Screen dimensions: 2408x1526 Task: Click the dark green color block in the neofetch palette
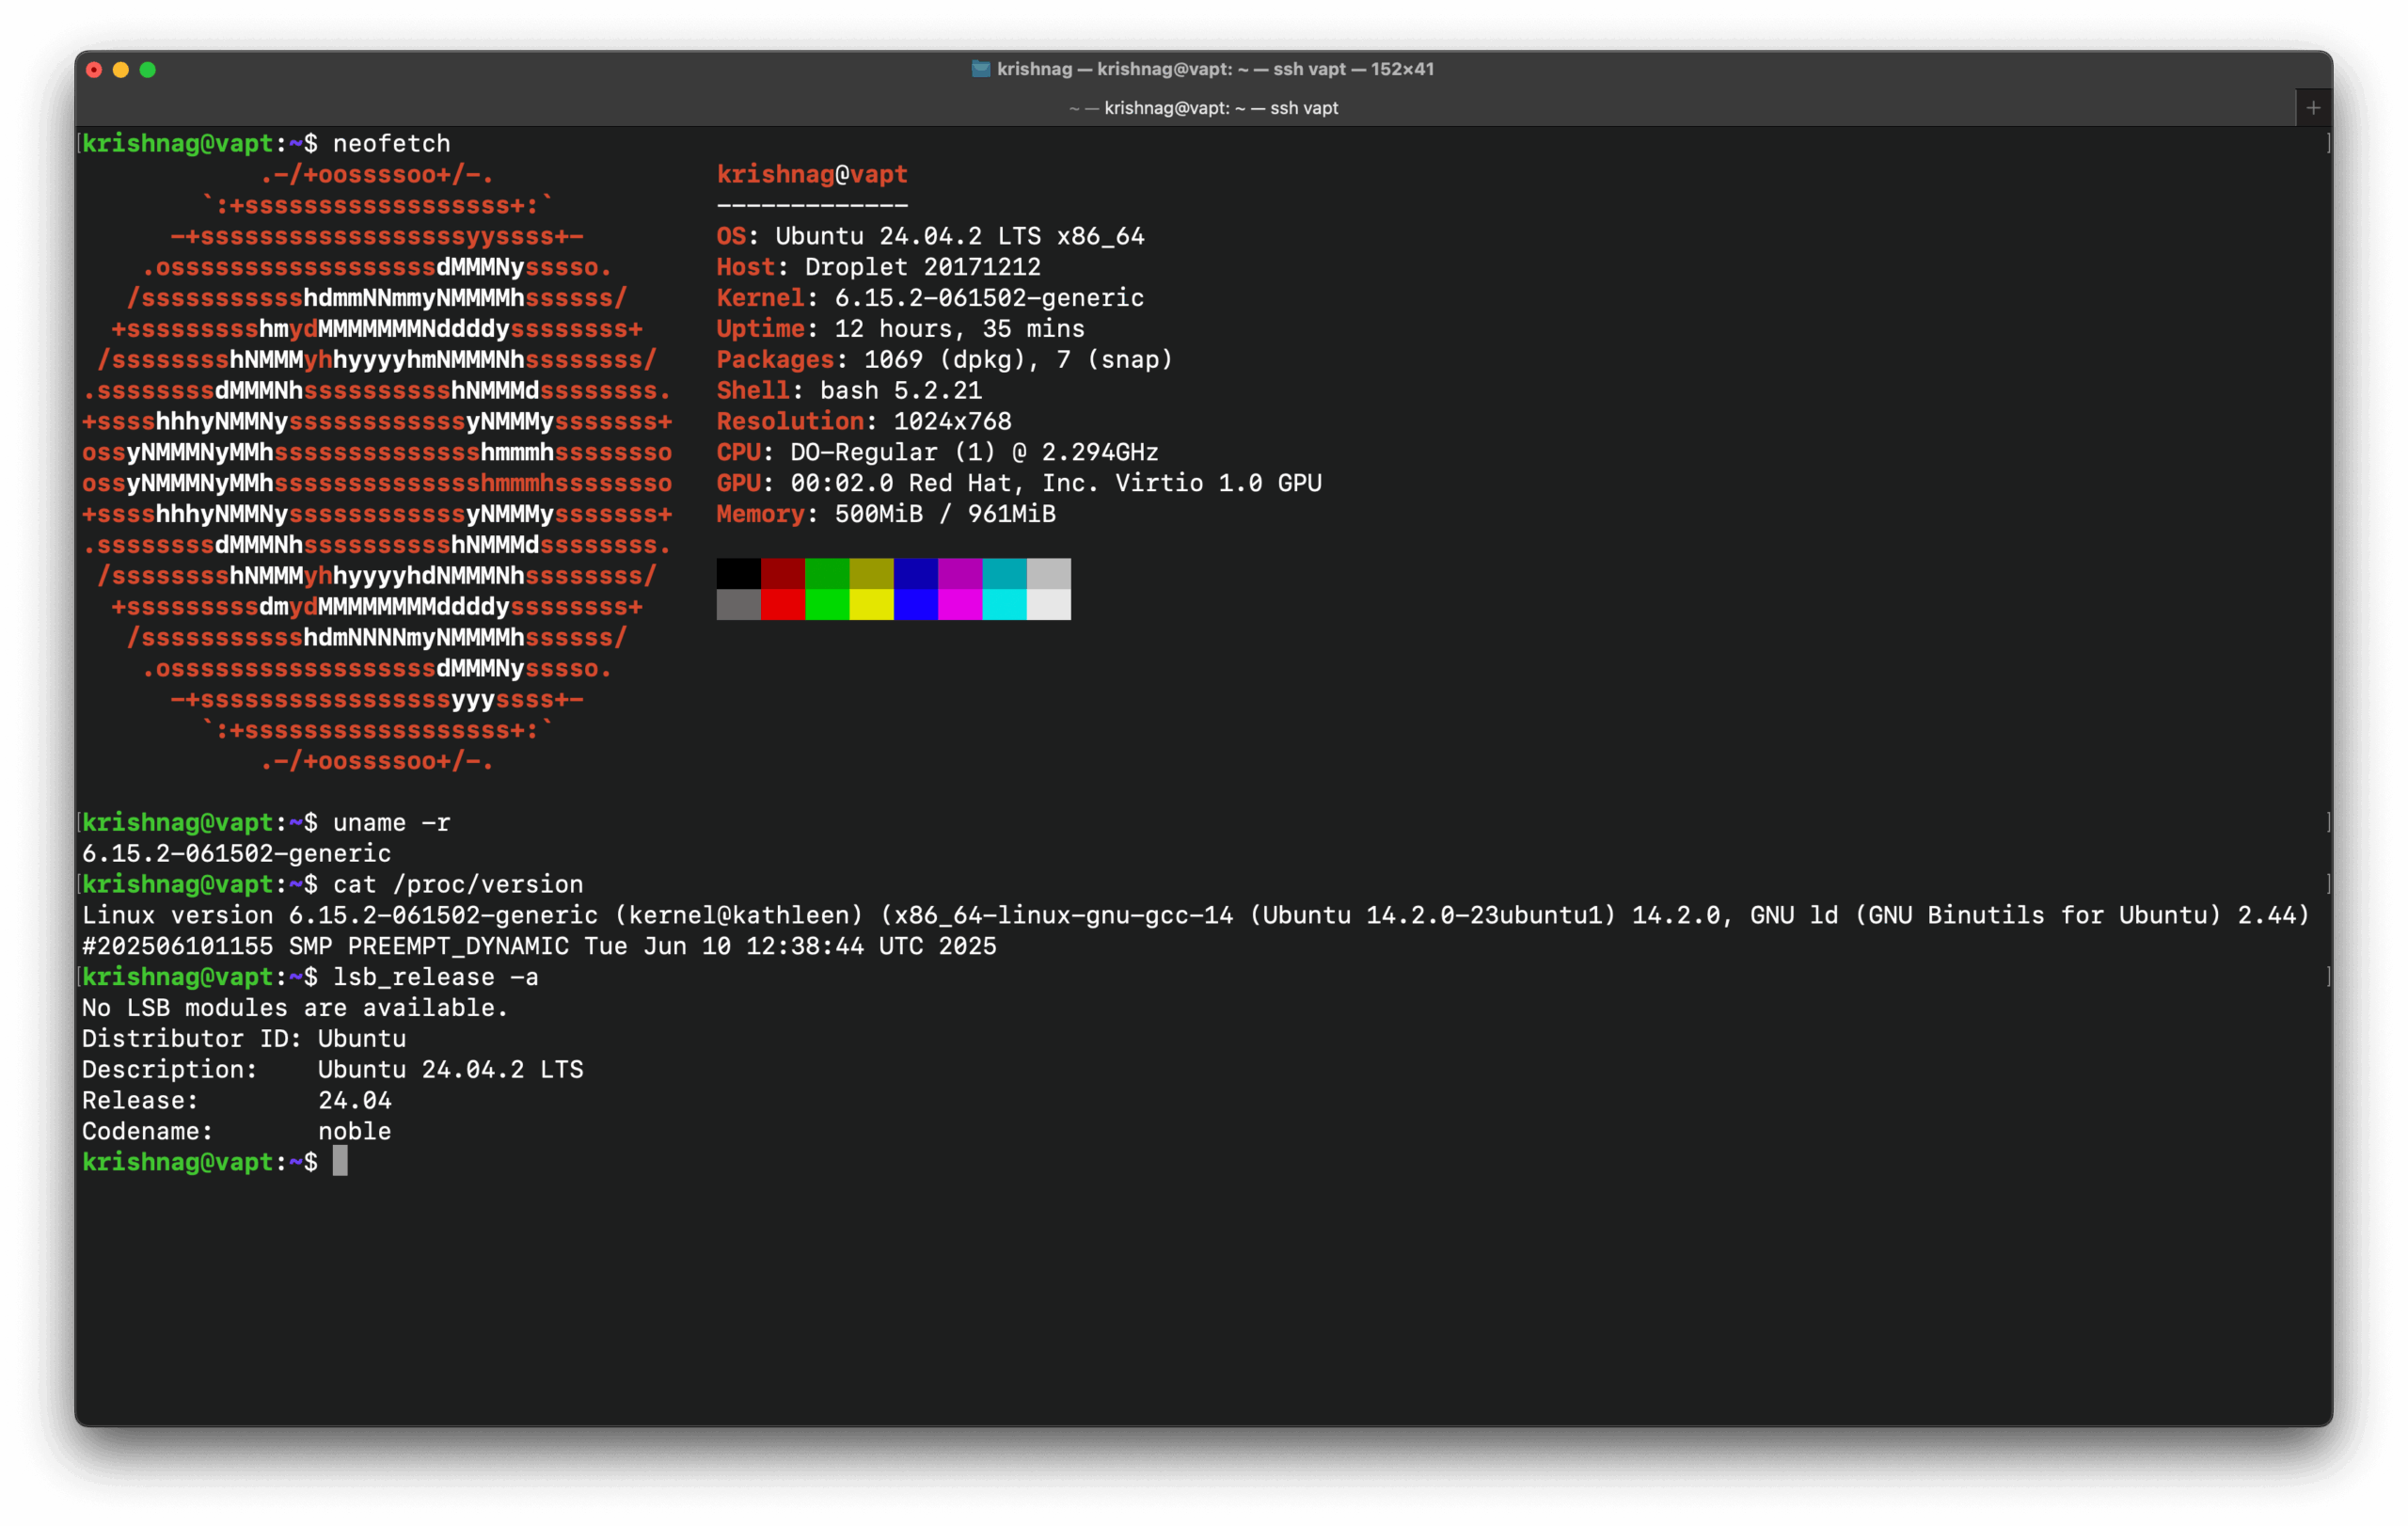[828, 574]
